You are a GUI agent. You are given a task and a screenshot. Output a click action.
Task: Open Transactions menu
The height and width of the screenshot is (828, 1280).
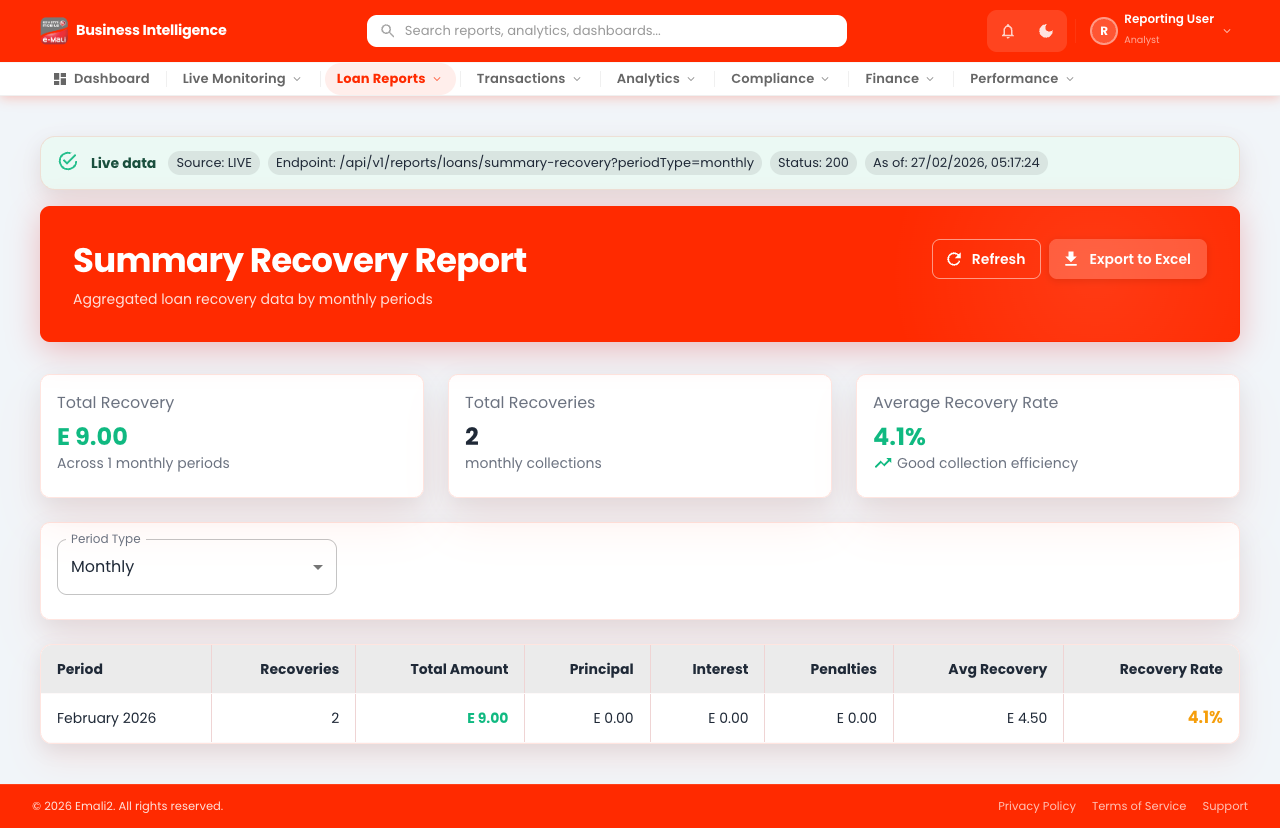tap(528, 79)
